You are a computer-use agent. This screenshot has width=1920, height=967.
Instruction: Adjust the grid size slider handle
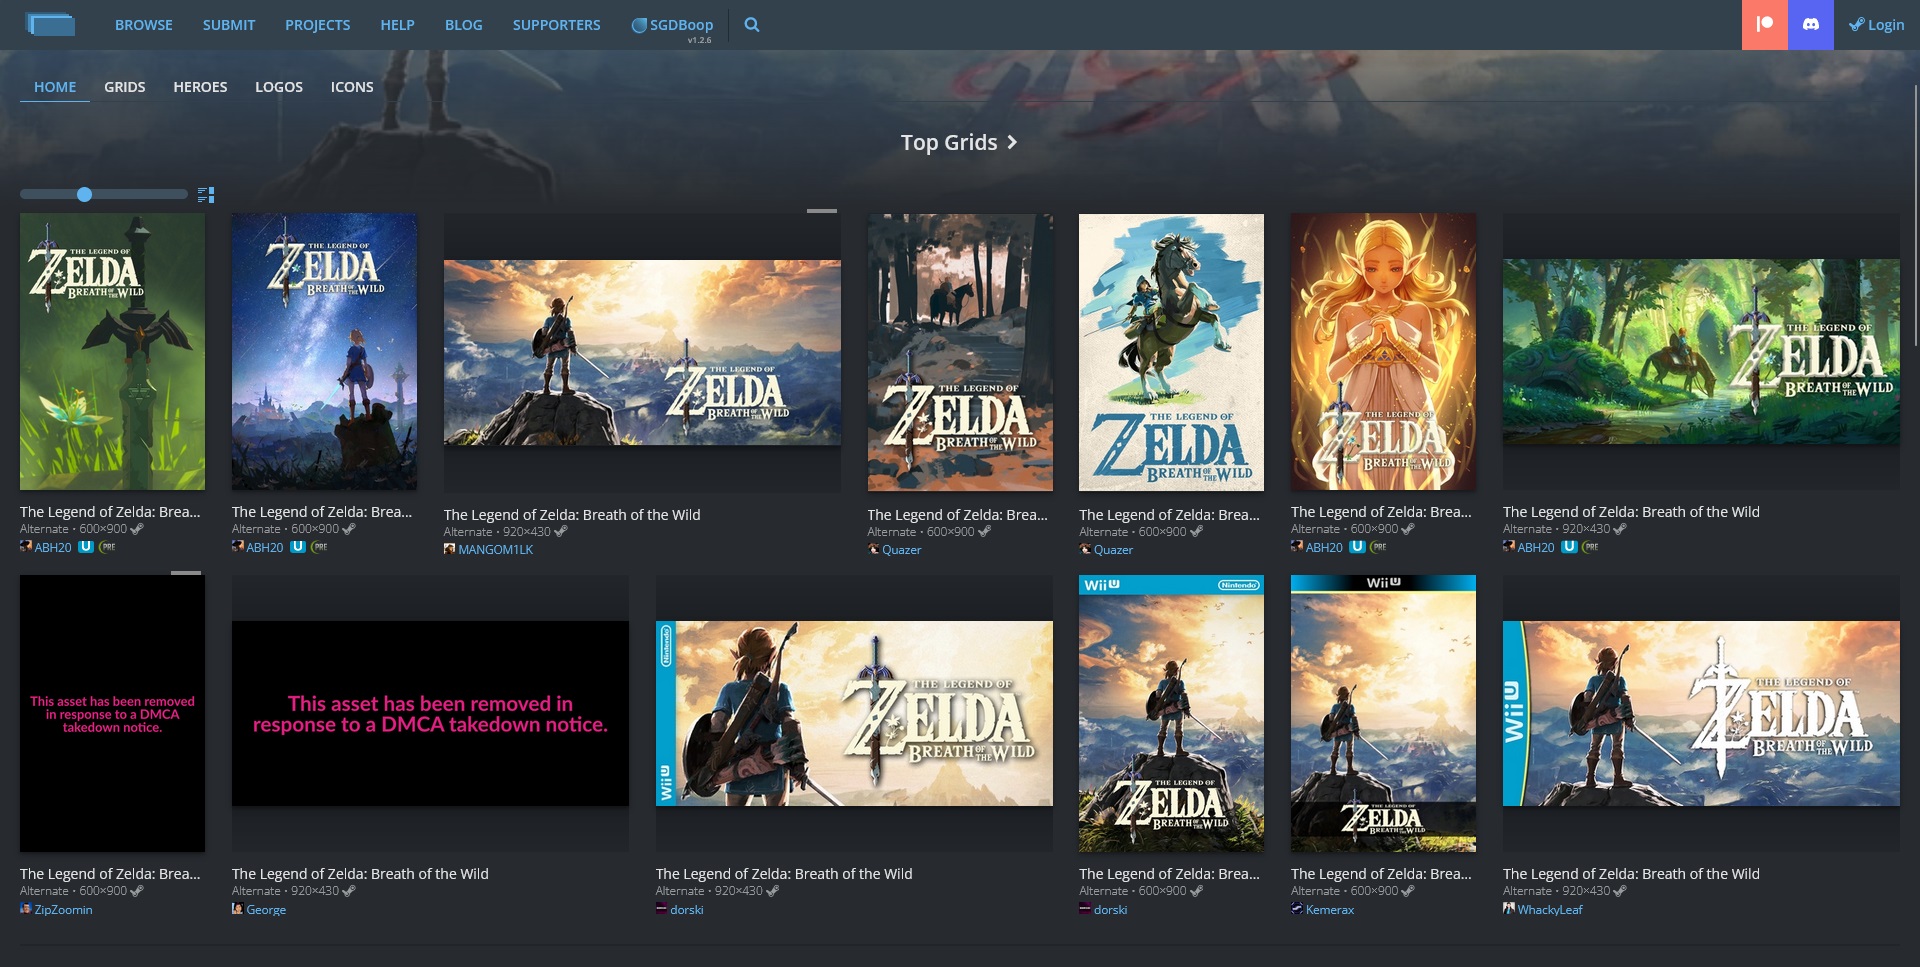(85, 194)
